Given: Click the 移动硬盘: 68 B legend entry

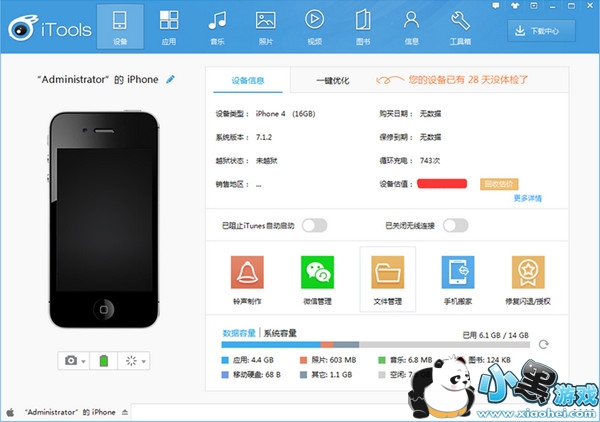Looking at the screenshot, I should coord(251,375).
